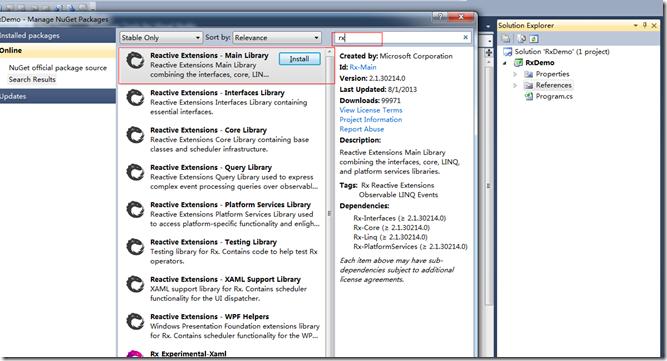
Task: Open the Stable Only dropdown
Action: 160,37
